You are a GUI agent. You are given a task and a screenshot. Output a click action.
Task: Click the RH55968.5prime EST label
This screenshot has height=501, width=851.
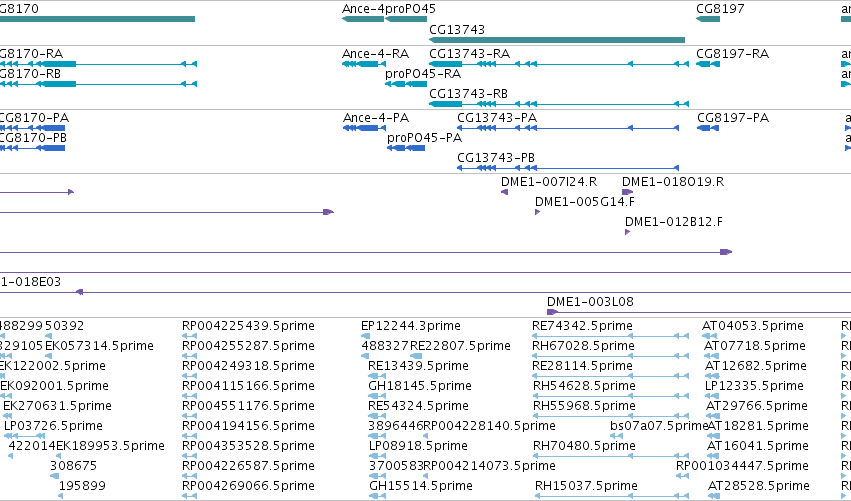pos(584,406)
